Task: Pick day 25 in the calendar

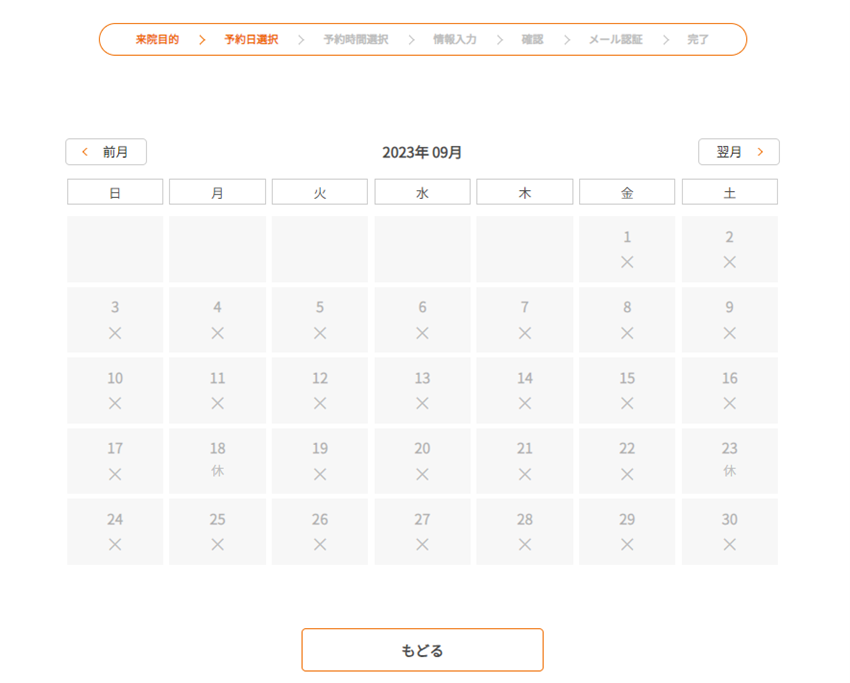Action: [x=217, y=532]
